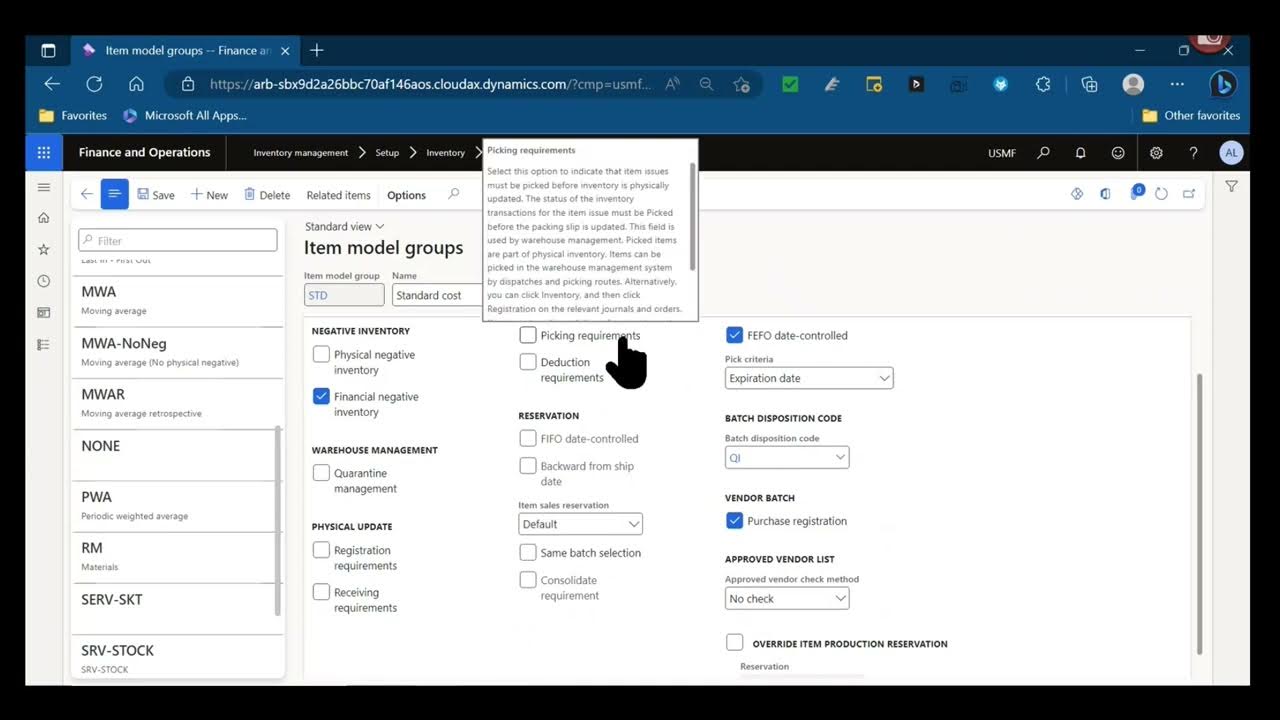Check Receiving requirements
The image size is (1280, 720).
point(321,592)
